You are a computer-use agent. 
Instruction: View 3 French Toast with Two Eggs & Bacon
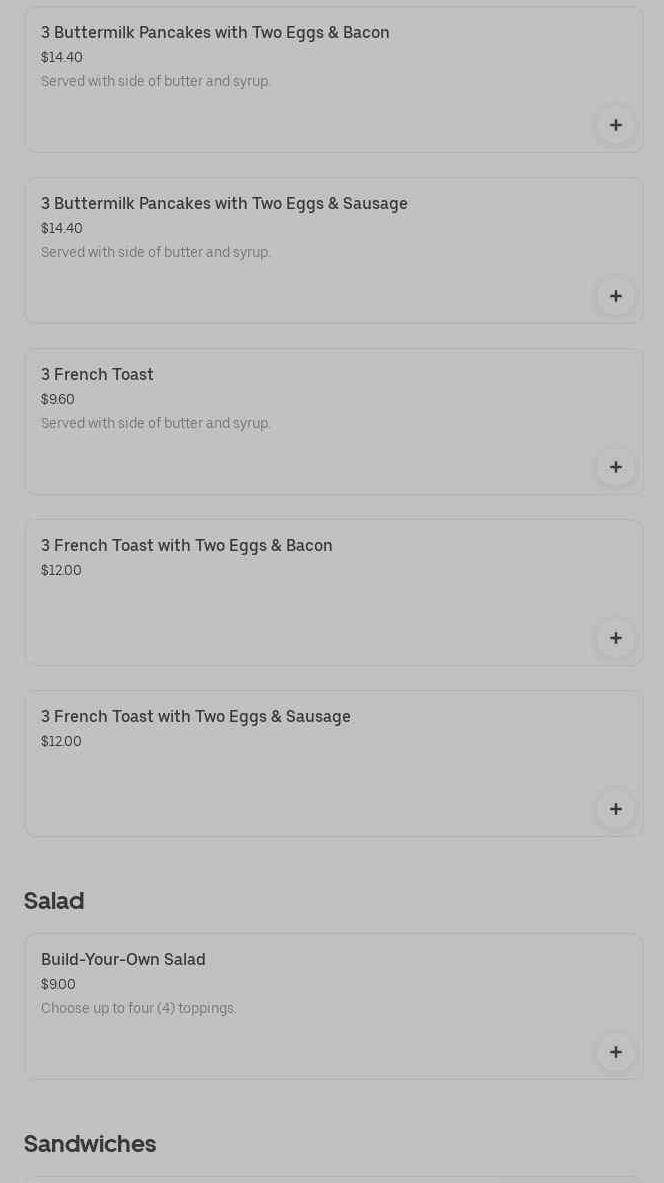point(187,545)
